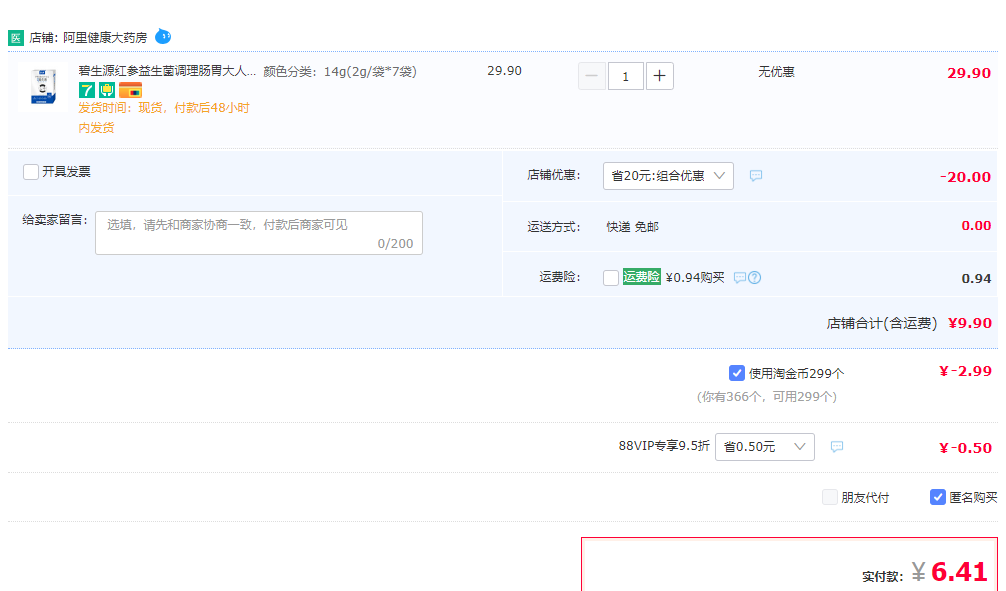Tick the 开具发票 invoice checkbox
Screen dimensions: 1006x591
click(x=30, y=172)
